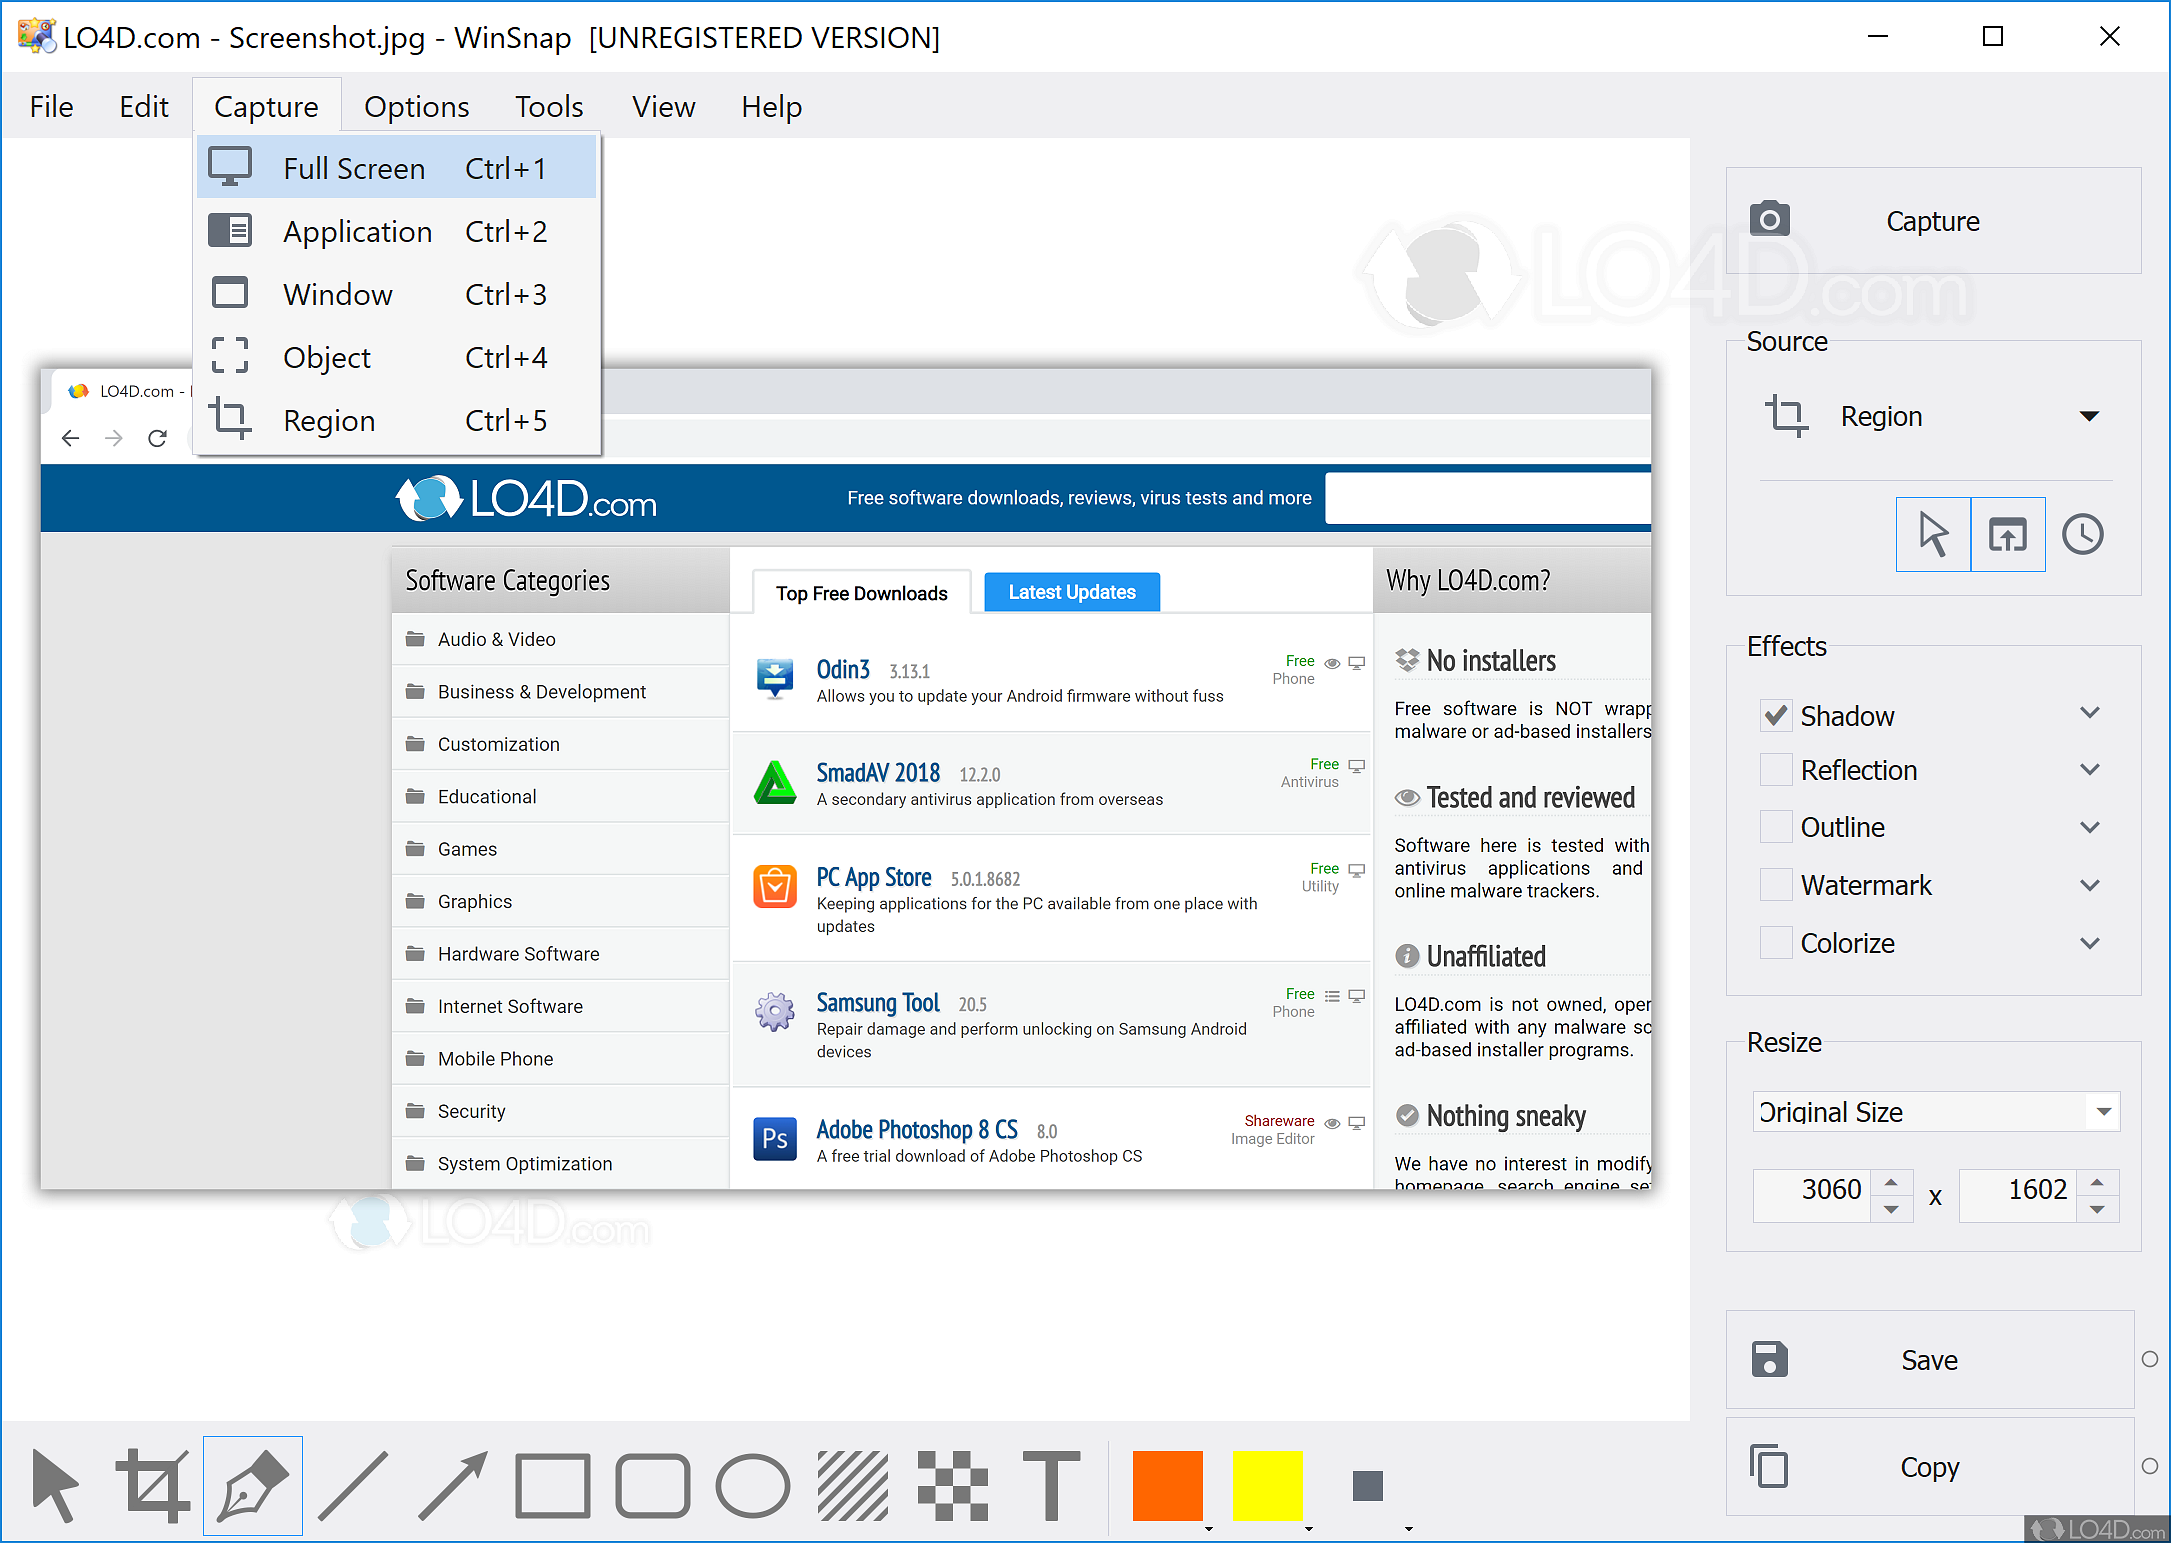Expand the Outline effect options chevron

(x=2089, y=827)
